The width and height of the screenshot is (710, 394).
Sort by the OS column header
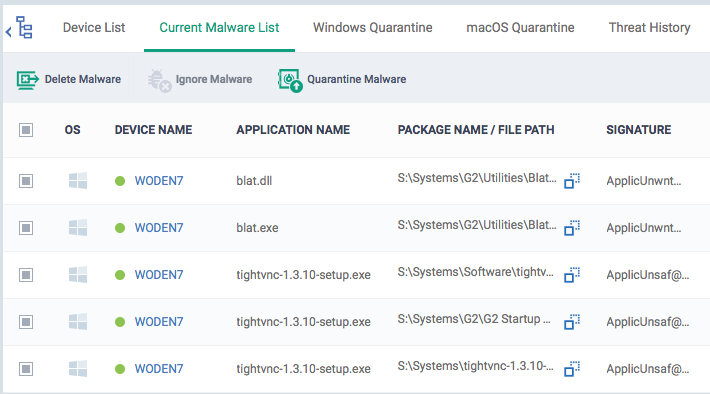(72, 130)
